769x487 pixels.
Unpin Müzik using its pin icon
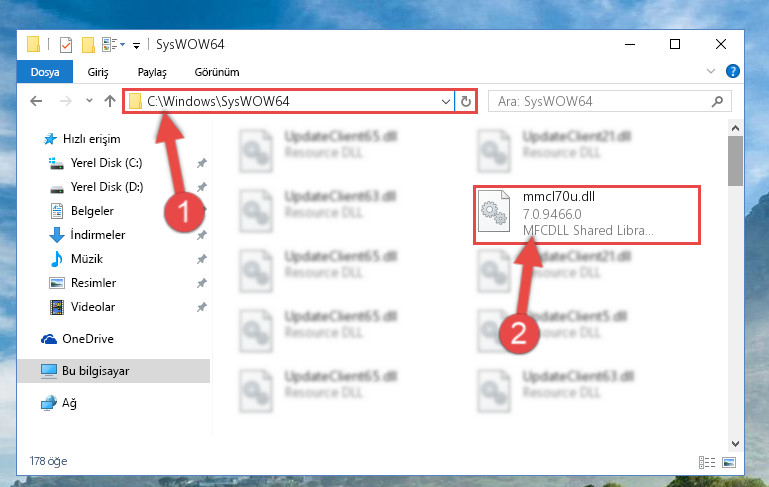[x=202, y=259]
